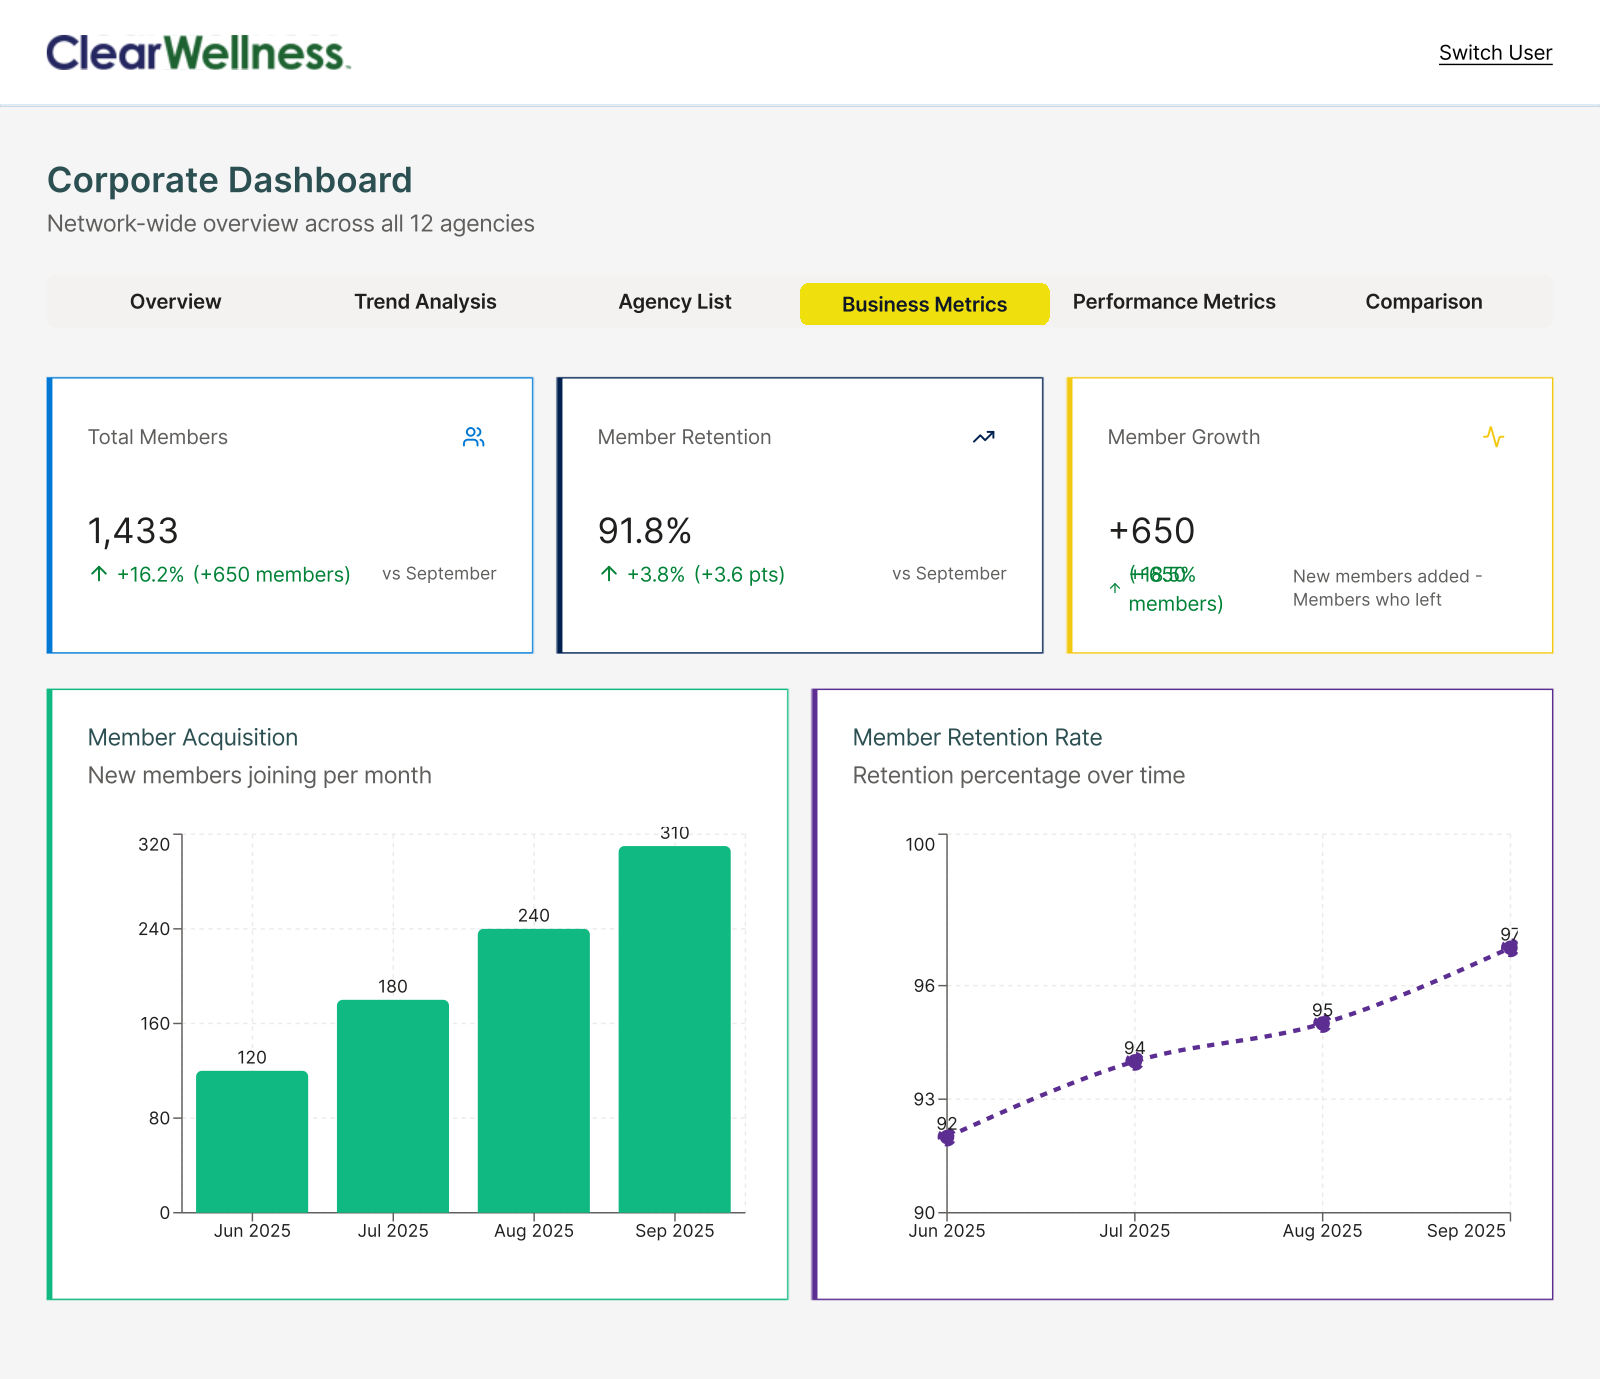This screenshot has width=1600, height=1379.
Task: Click the Aug 2025 label on acquisition chart
Action: [x=534, y=1231]
